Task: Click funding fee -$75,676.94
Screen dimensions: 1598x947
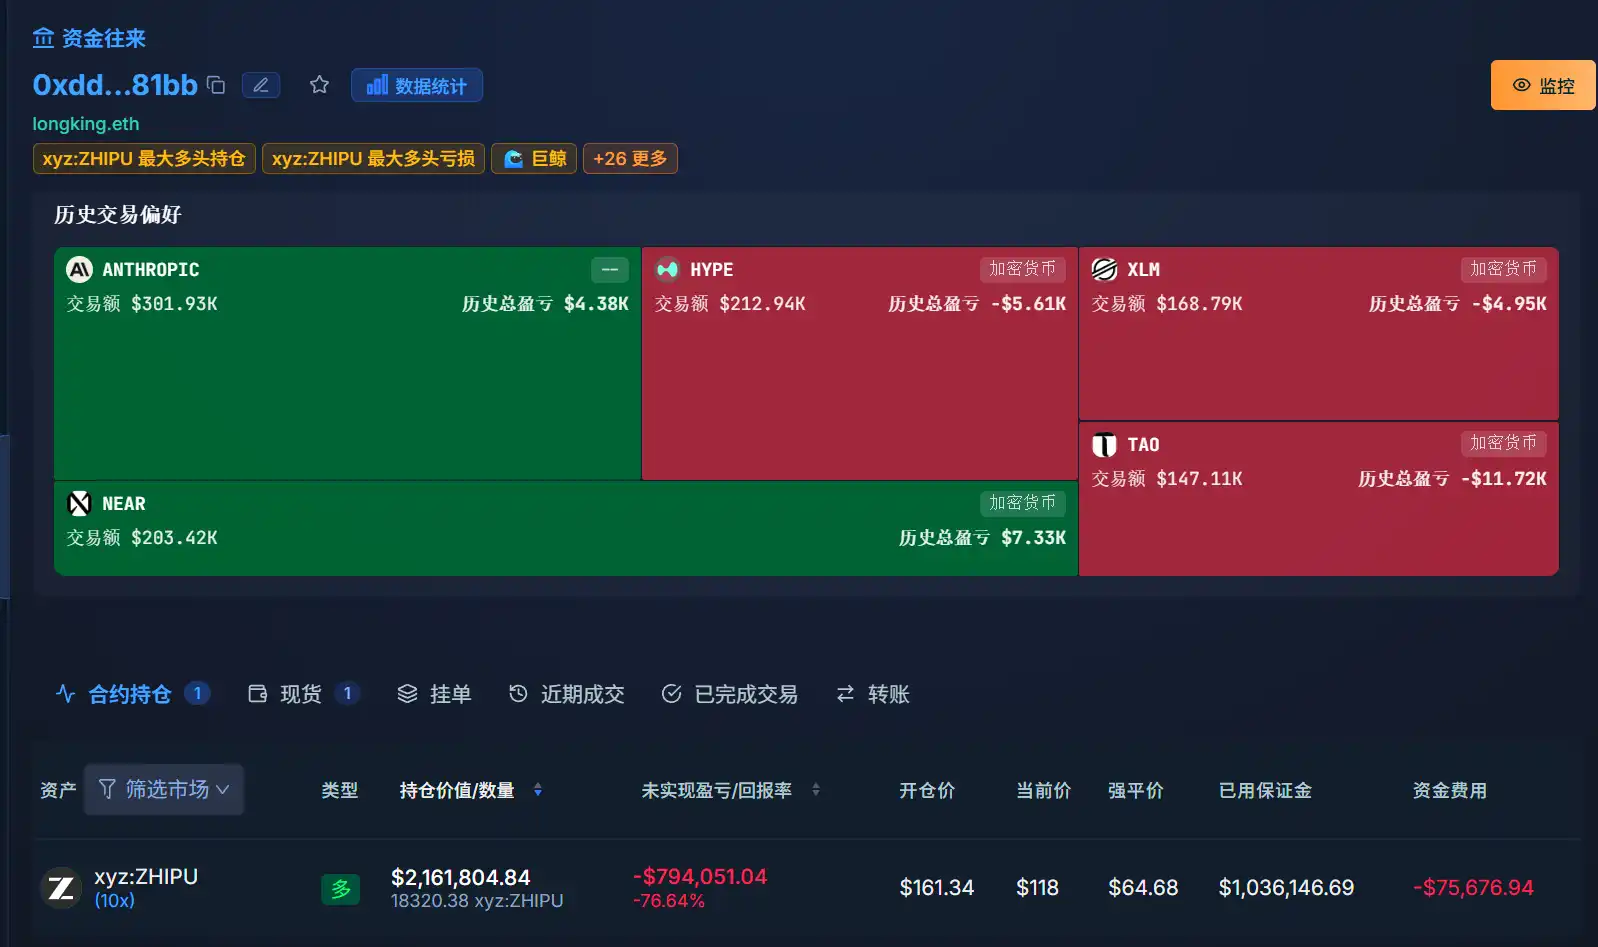Action: (1473, 888)
